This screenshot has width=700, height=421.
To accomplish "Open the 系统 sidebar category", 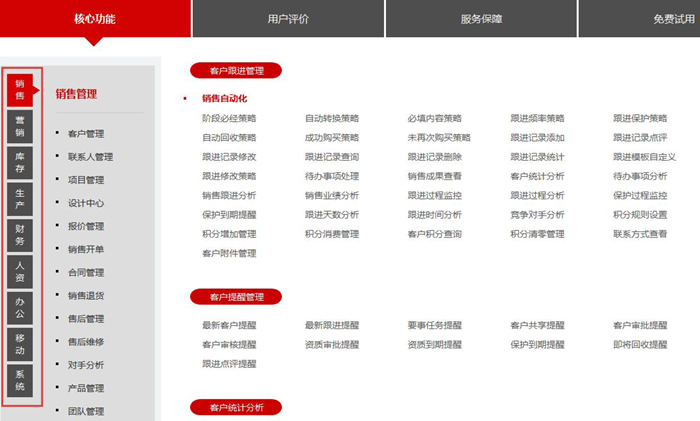I will pyautogui.click(x=20, y=380).
